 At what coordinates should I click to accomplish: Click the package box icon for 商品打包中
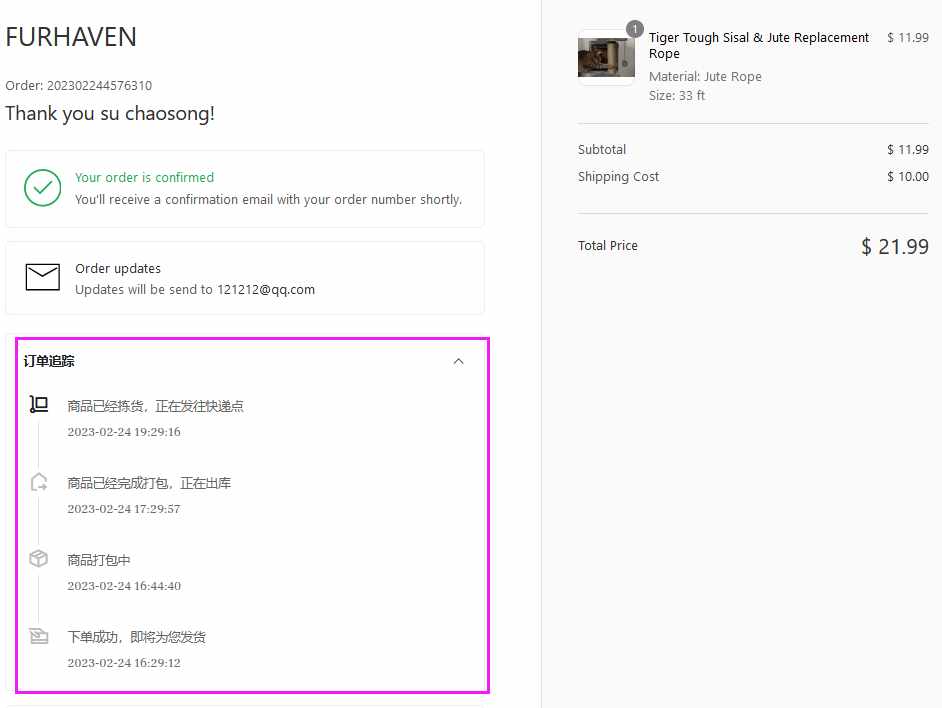39,558
